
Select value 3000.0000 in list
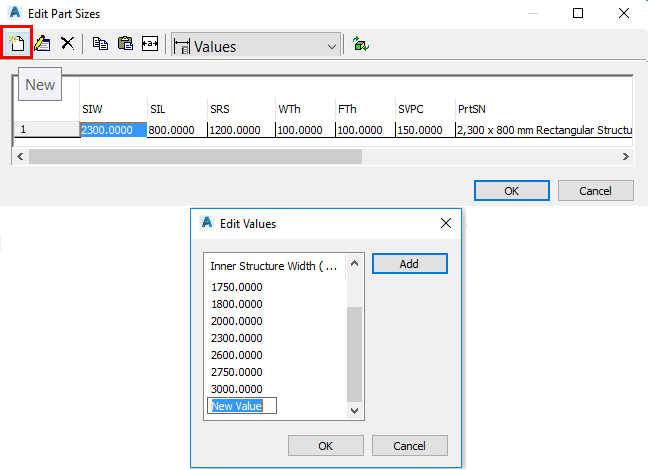[x=237, y=389]
